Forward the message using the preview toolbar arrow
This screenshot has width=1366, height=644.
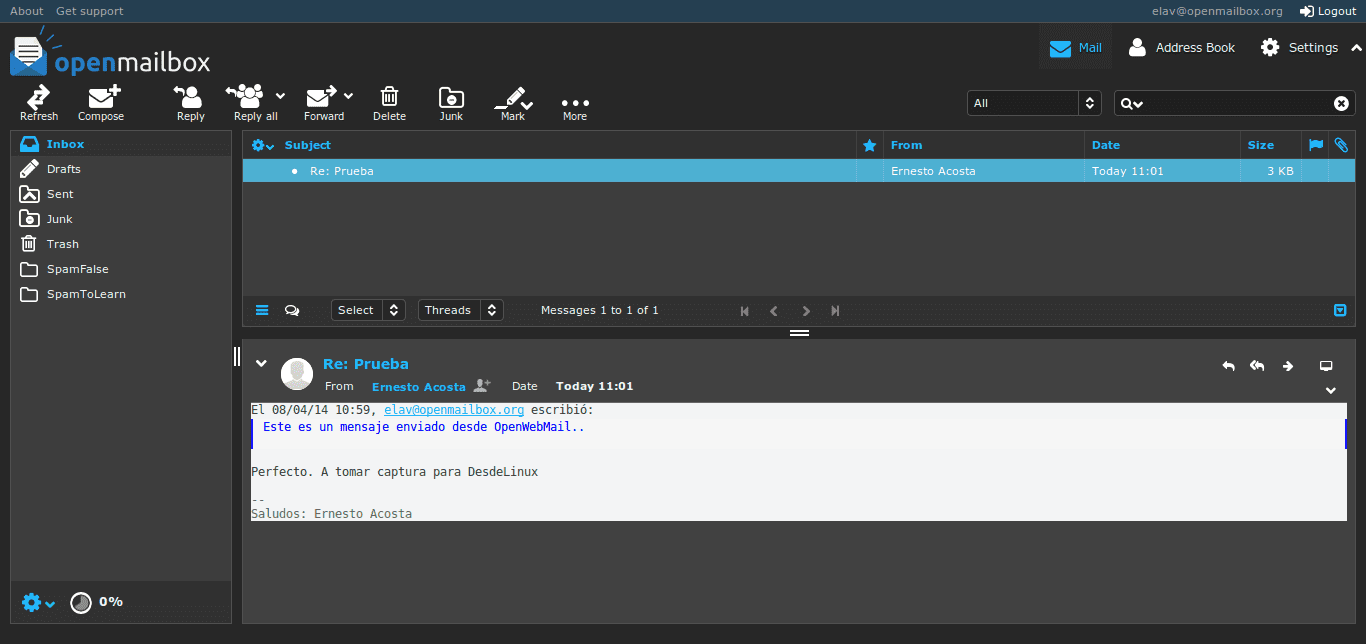(x=1287, y=366)
